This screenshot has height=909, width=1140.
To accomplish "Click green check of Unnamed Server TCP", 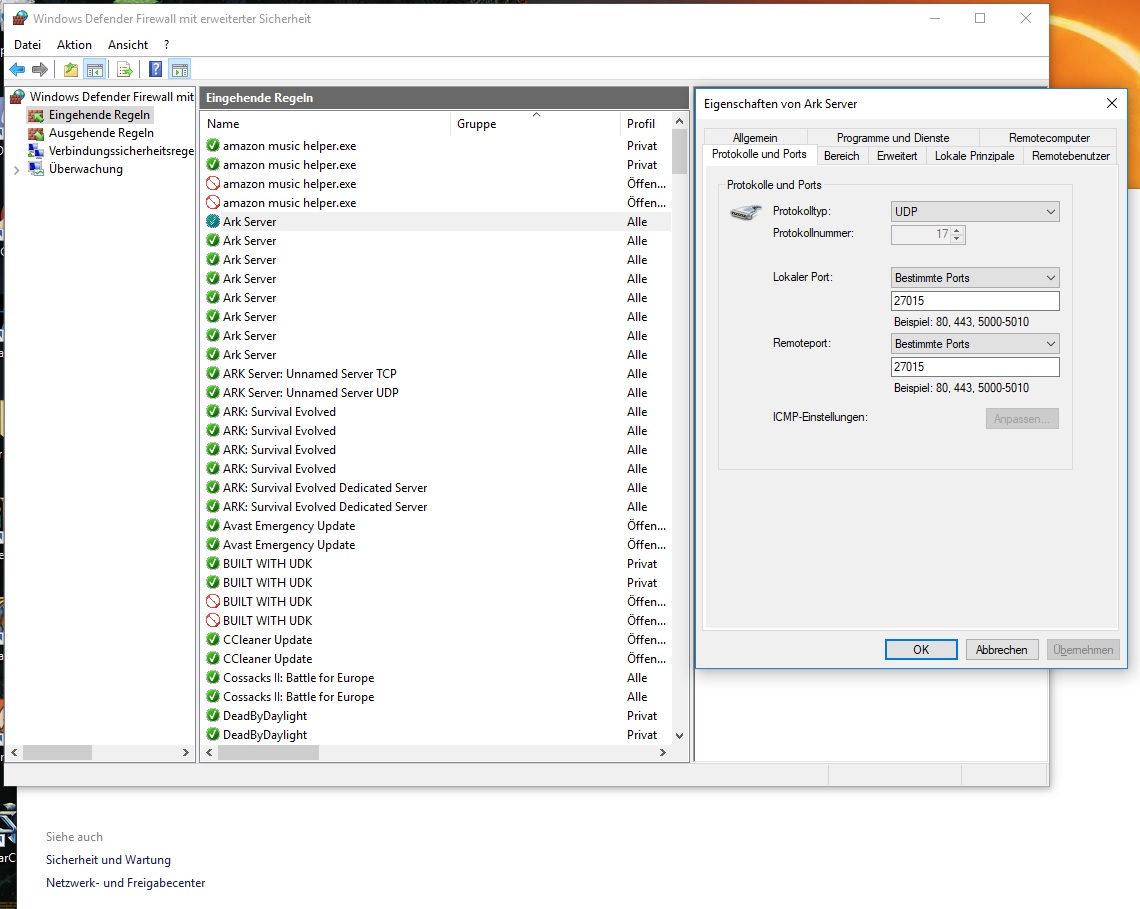I will coord(213,373).
